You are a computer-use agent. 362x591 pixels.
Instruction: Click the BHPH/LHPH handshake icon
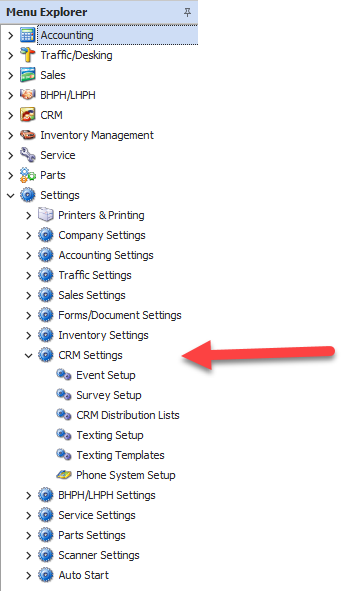[28, 95]
